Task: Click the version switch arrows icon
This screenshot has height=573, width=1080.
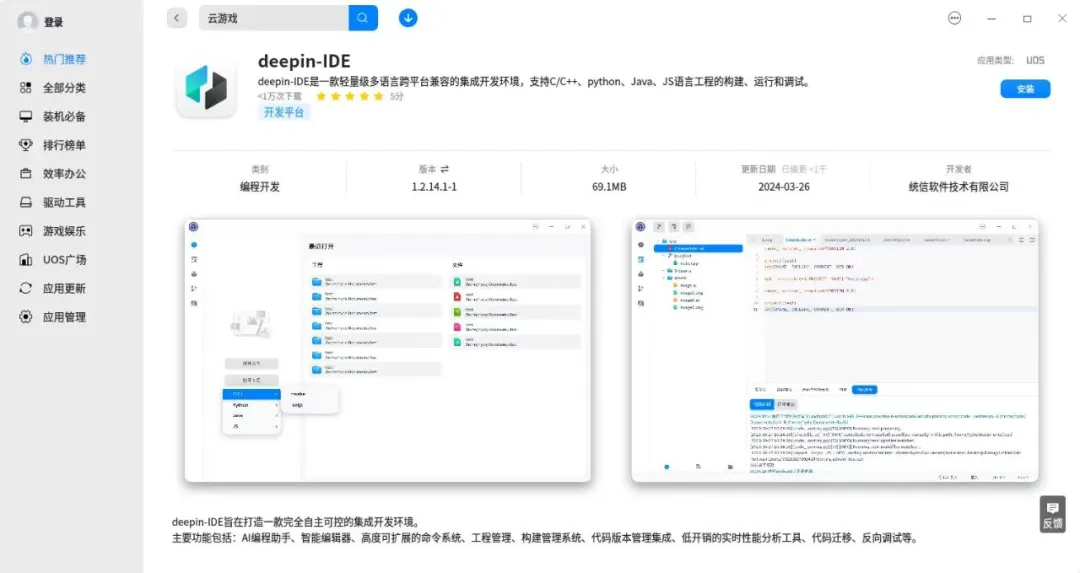Action: pos(444,169)
